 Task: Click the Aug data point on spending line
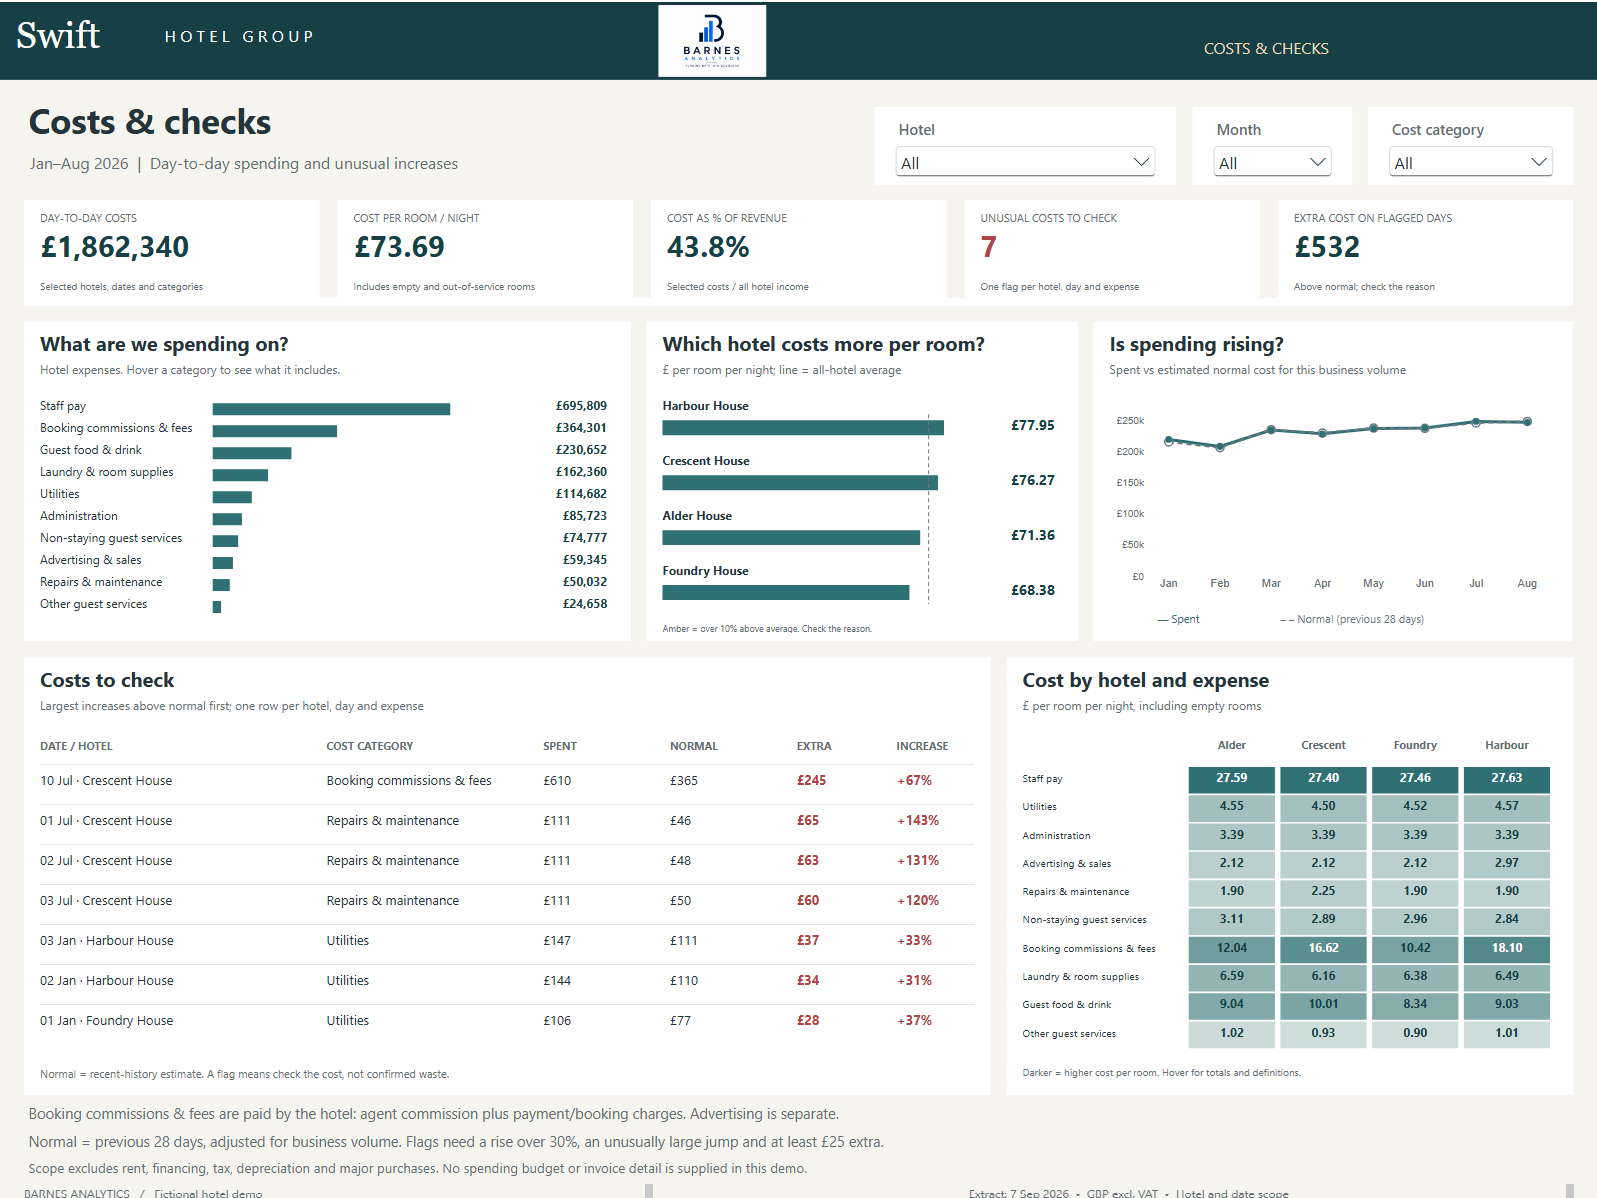1527,422
